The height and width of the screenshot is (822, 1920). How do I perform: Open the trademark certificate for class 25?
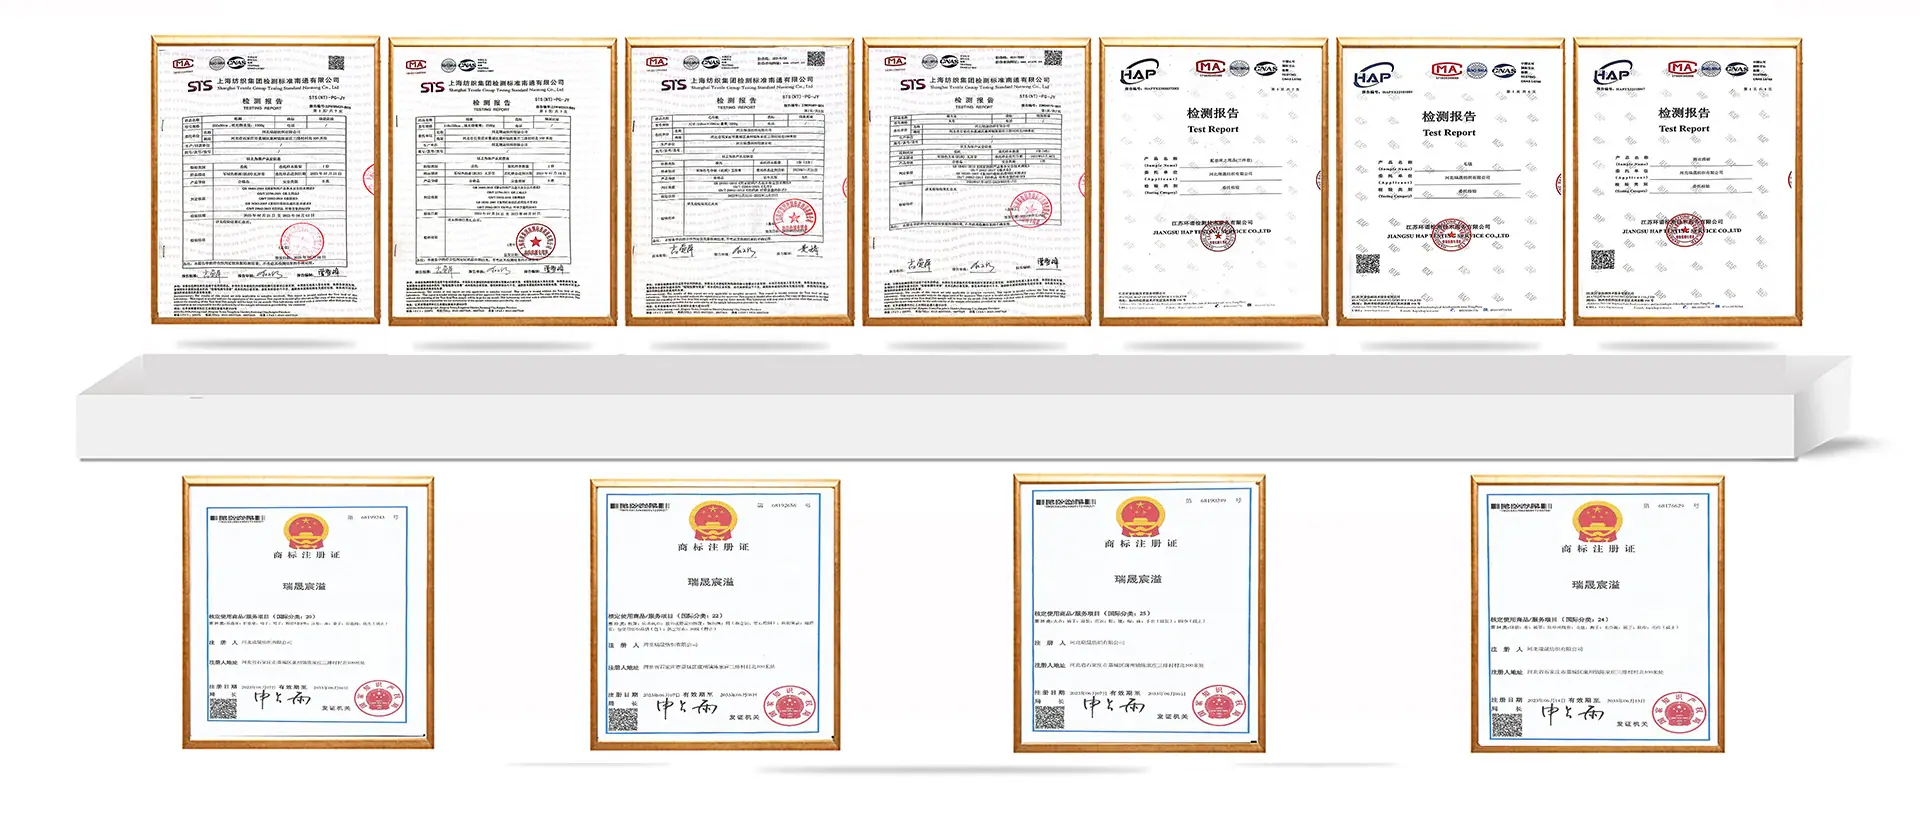coord(1139,613)
